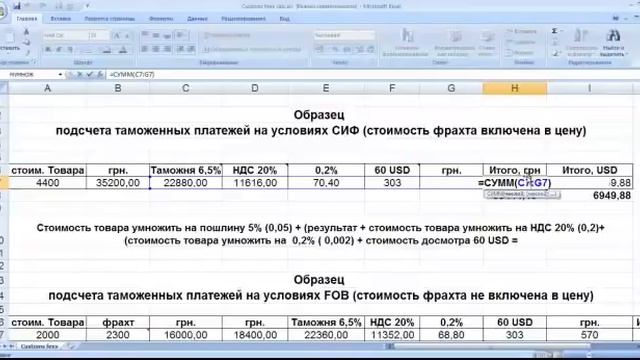
Task: Open the Clipboard group dialog launcher
Action: click(x=34, y=62)
